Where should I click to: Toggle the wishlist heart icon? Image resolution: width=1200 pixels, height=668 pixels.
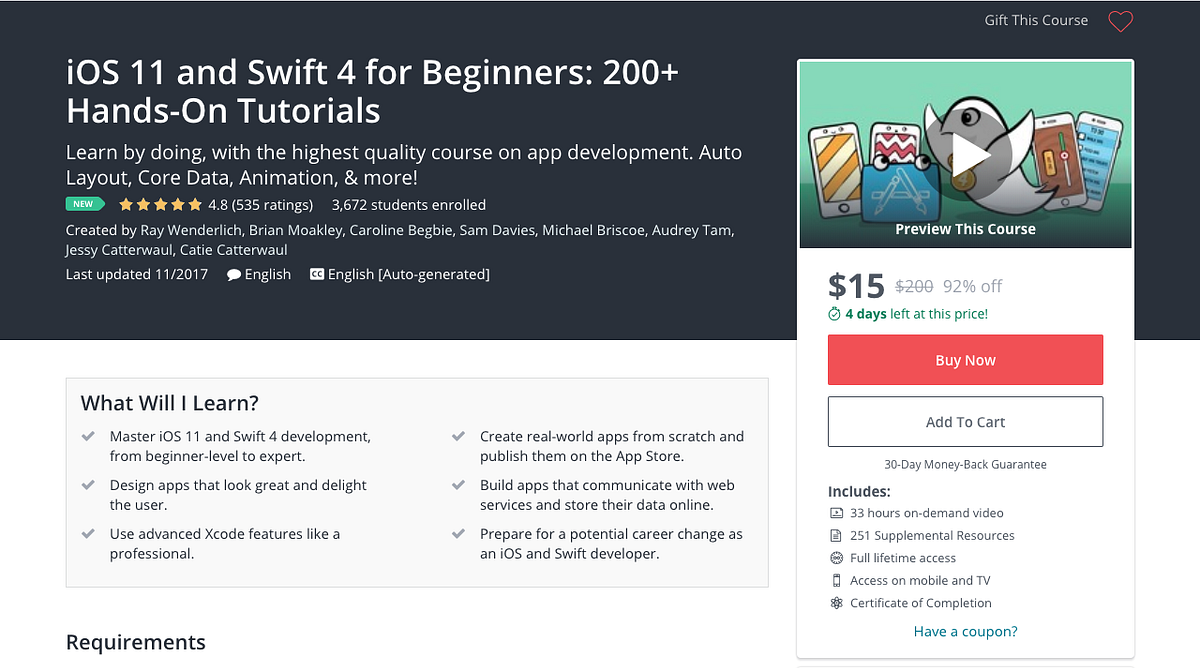tap(1120, 21)
